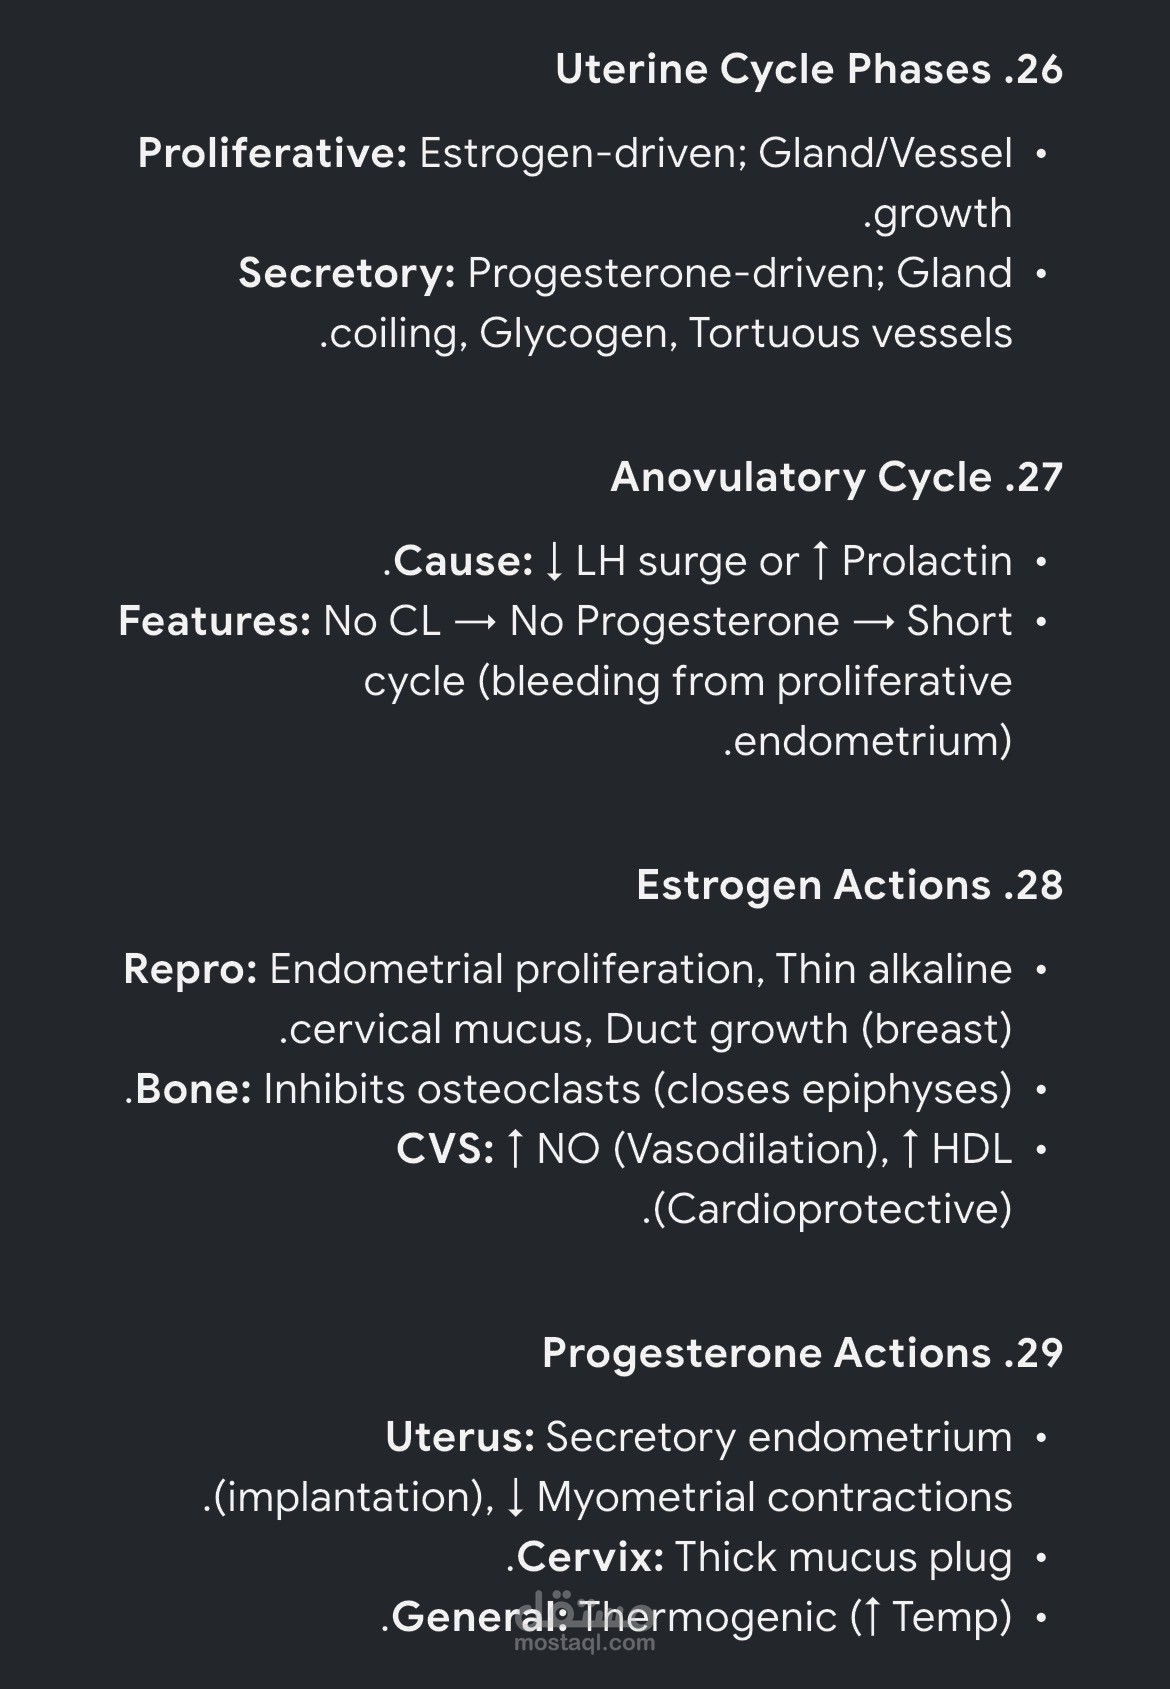The image size is (1170, 1689).
Task: Click the 'Progesterone Actions .29' heading
Action: (803, 1353)
